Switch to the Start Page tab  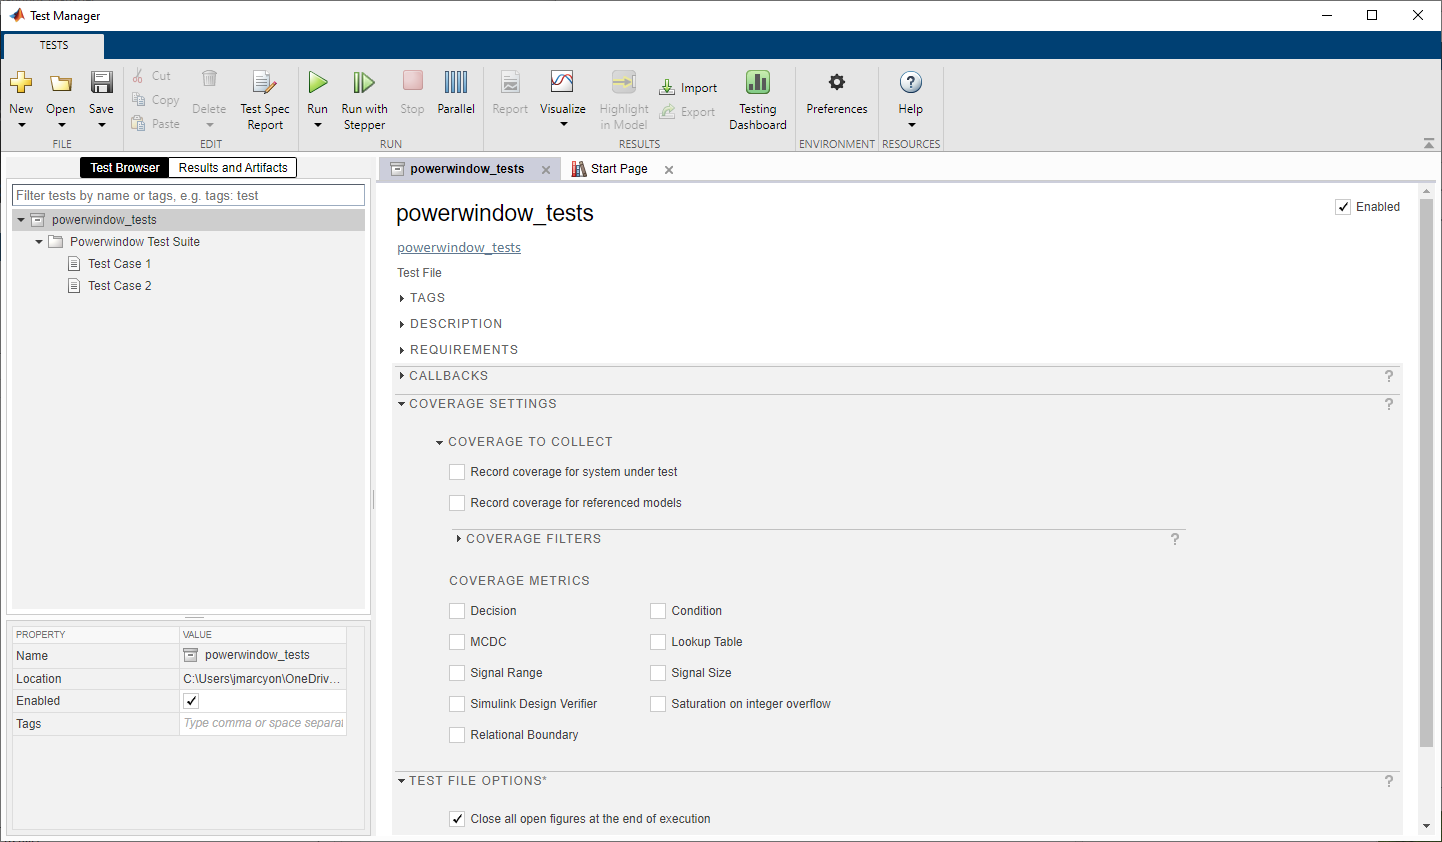tap(618, 169)
